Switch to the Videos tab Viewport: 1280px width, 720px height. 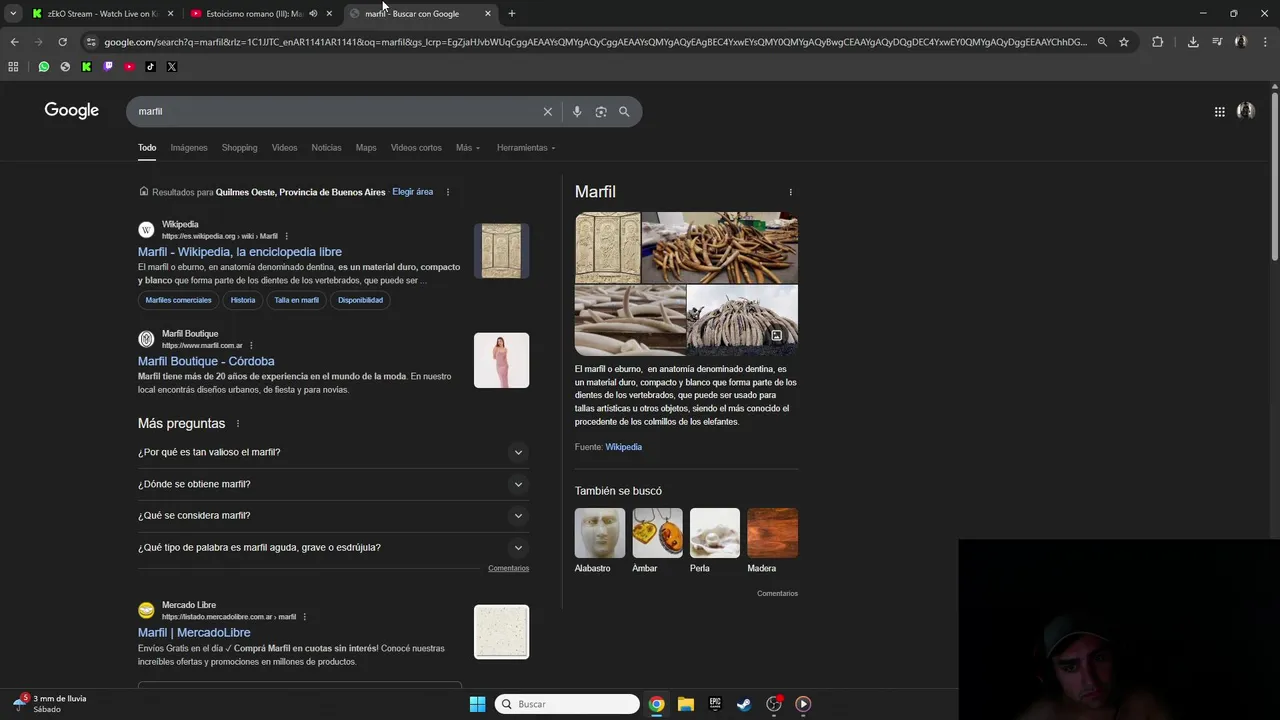point(284,148)
